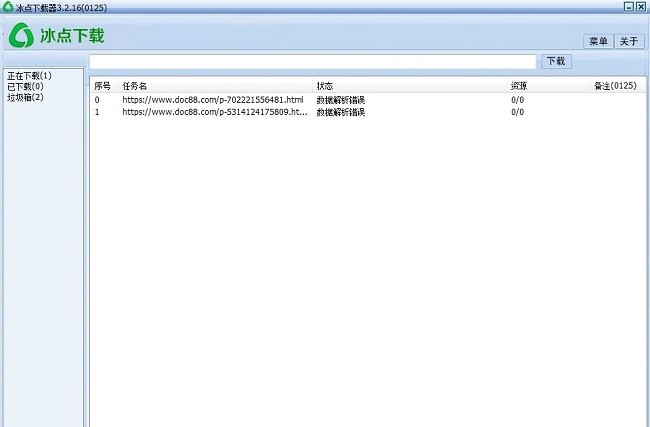650x427 pixels.
Task: Sort by the 序号 column header
Action: tap(102, 86)
